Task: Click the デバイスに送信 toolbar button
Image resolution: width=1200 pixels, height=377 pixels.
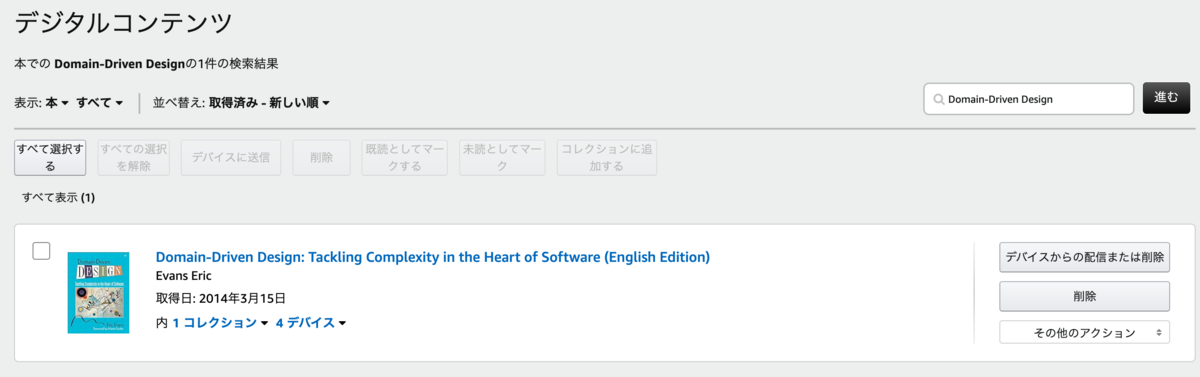Action: [231, 157]
